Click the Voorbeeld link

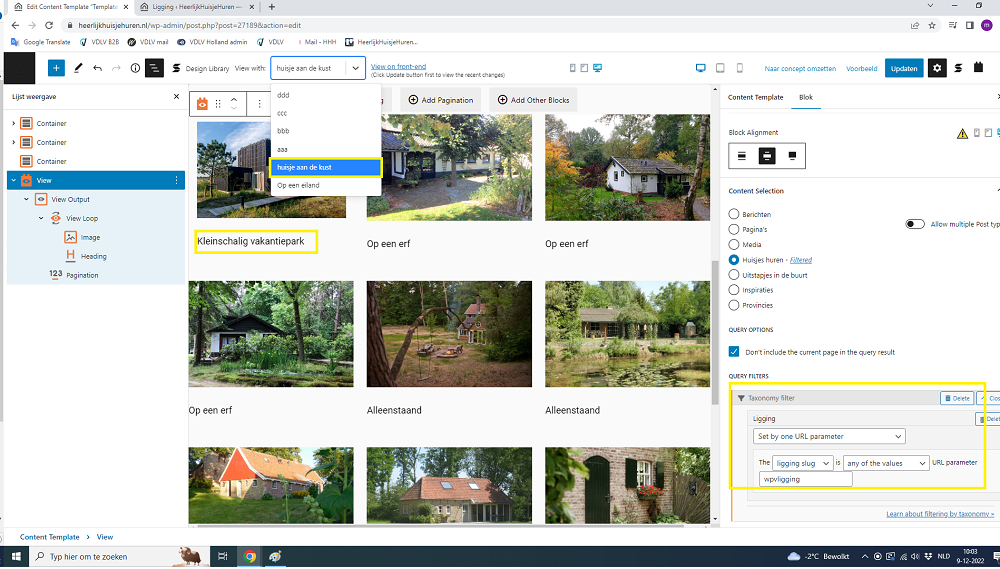click(x=862, y=68)
